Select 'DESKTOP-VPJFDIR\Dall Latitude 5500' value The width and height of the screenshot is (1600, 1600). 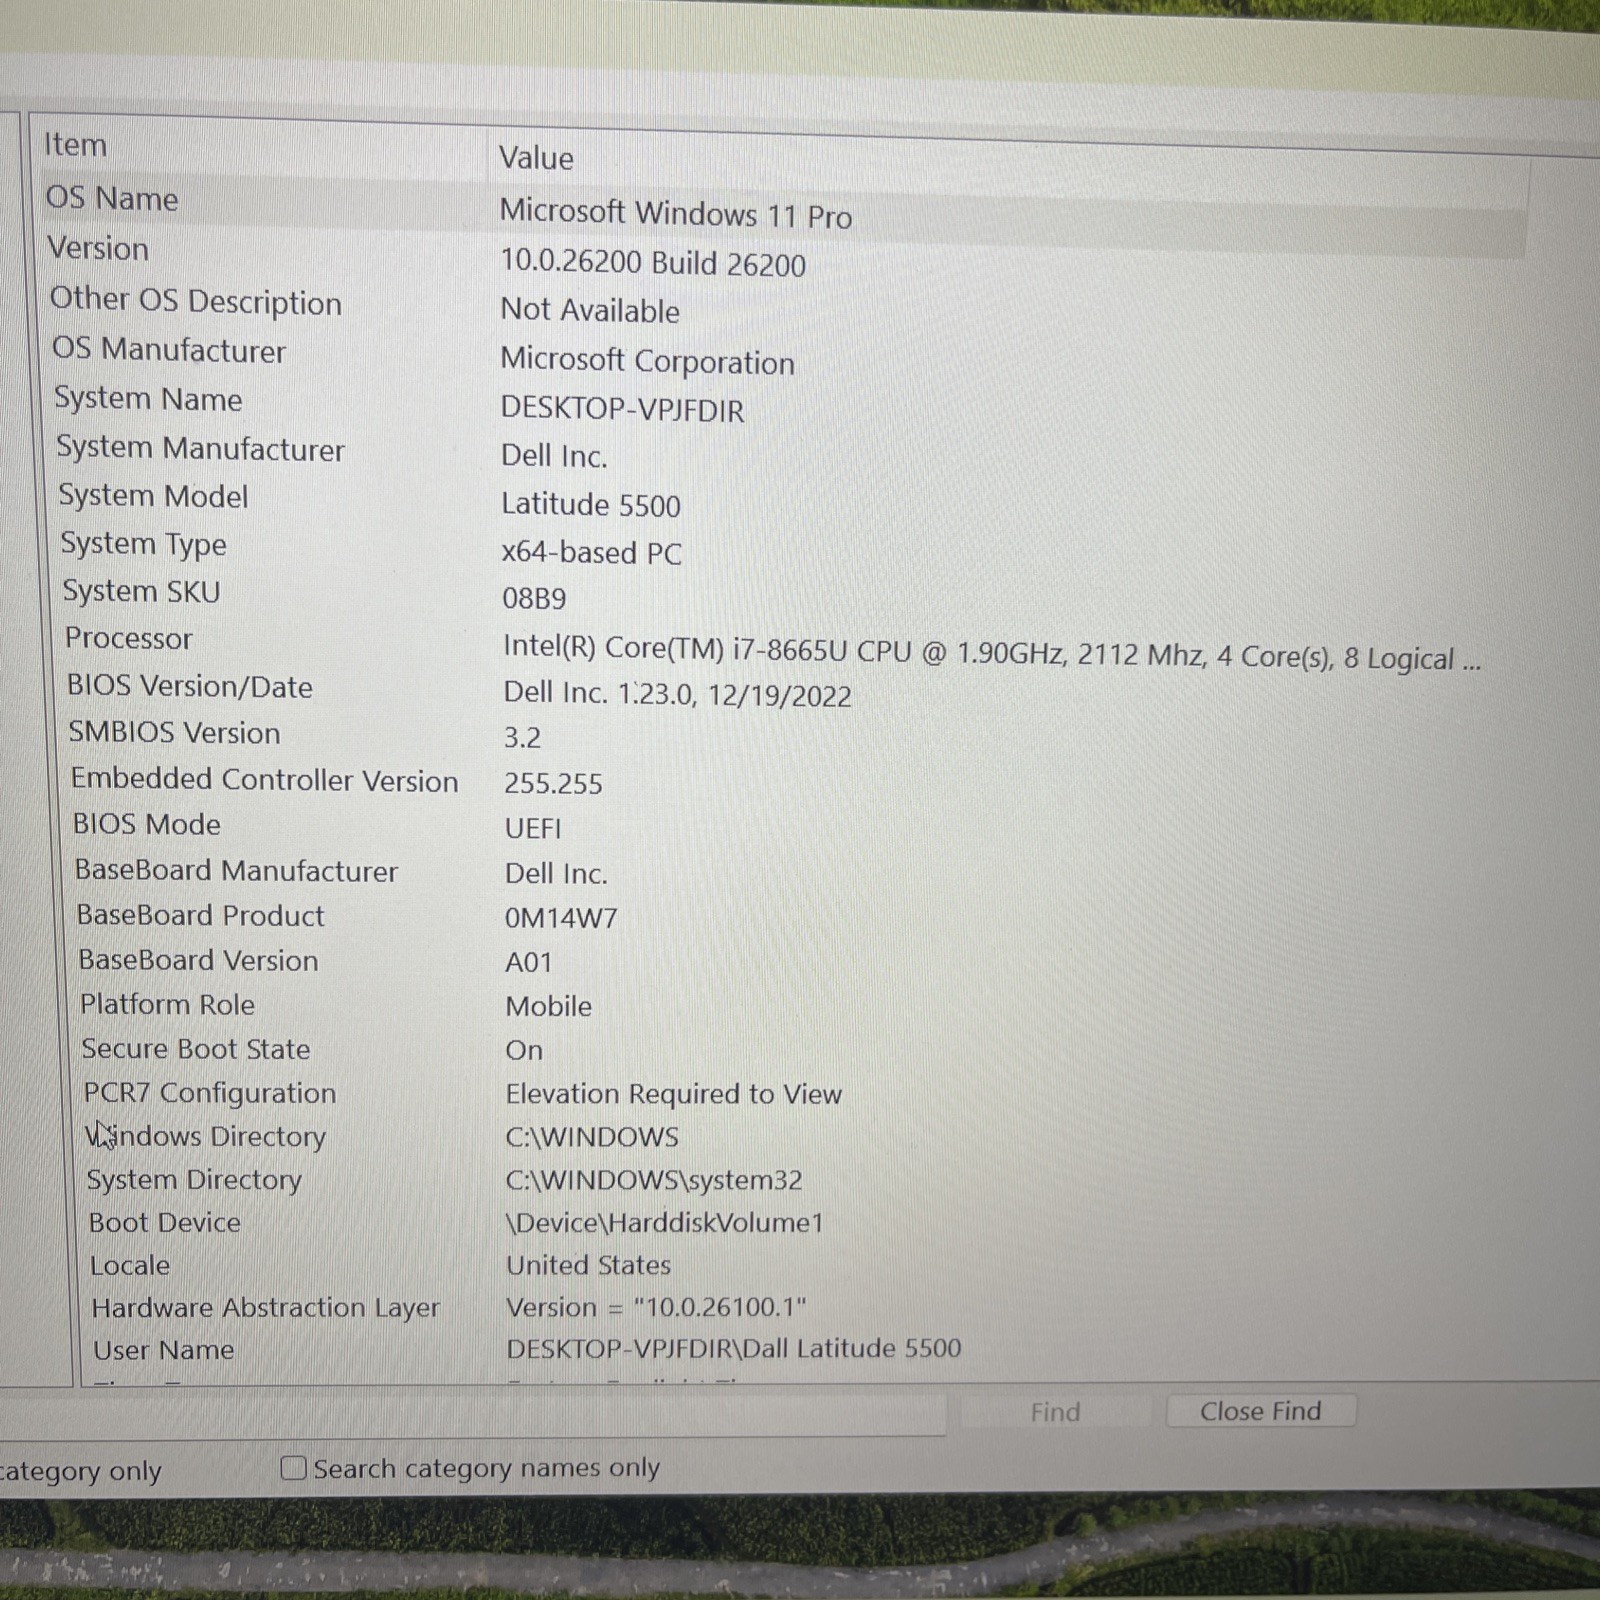734,1348
